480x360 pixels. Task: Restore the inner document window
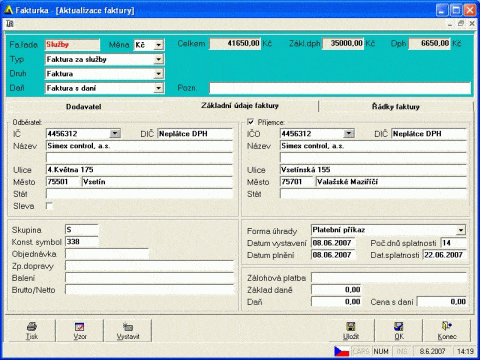pos(461,24)
